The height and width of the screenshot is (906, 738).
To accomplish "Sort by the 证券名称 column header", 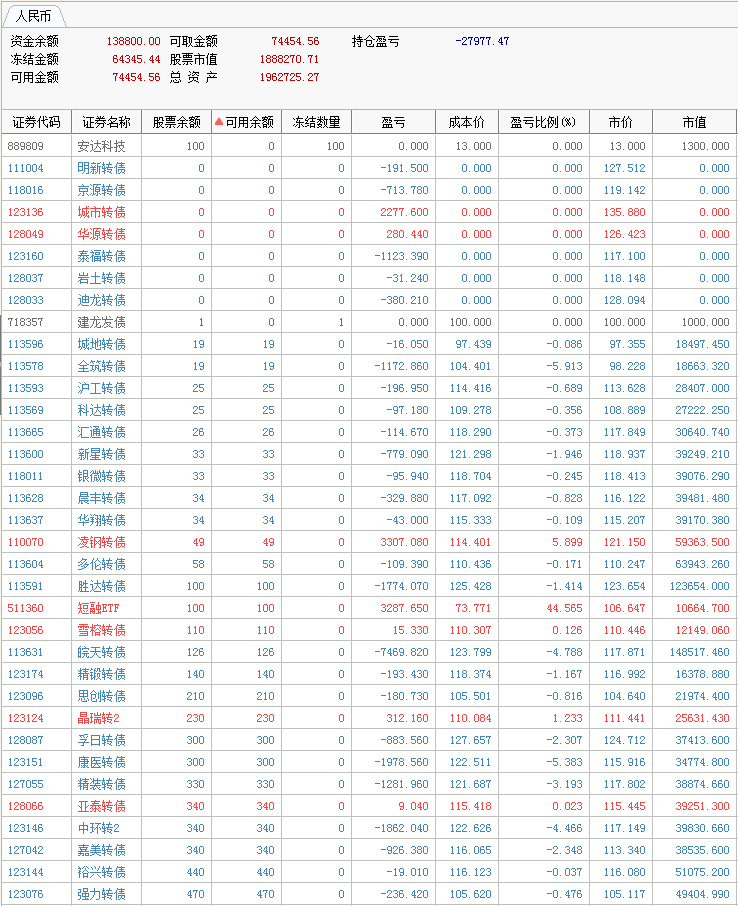I will (106, 122).
